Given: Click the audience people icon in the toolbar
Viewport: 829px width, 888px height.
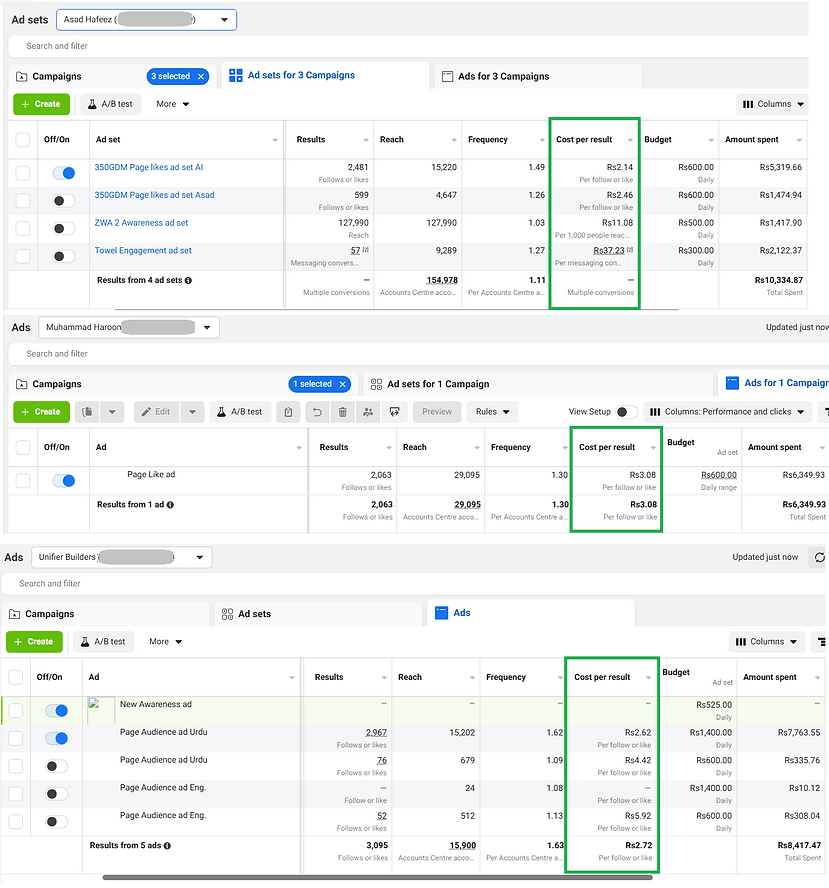Looking at the screenshot, I should tap(368, 412).
